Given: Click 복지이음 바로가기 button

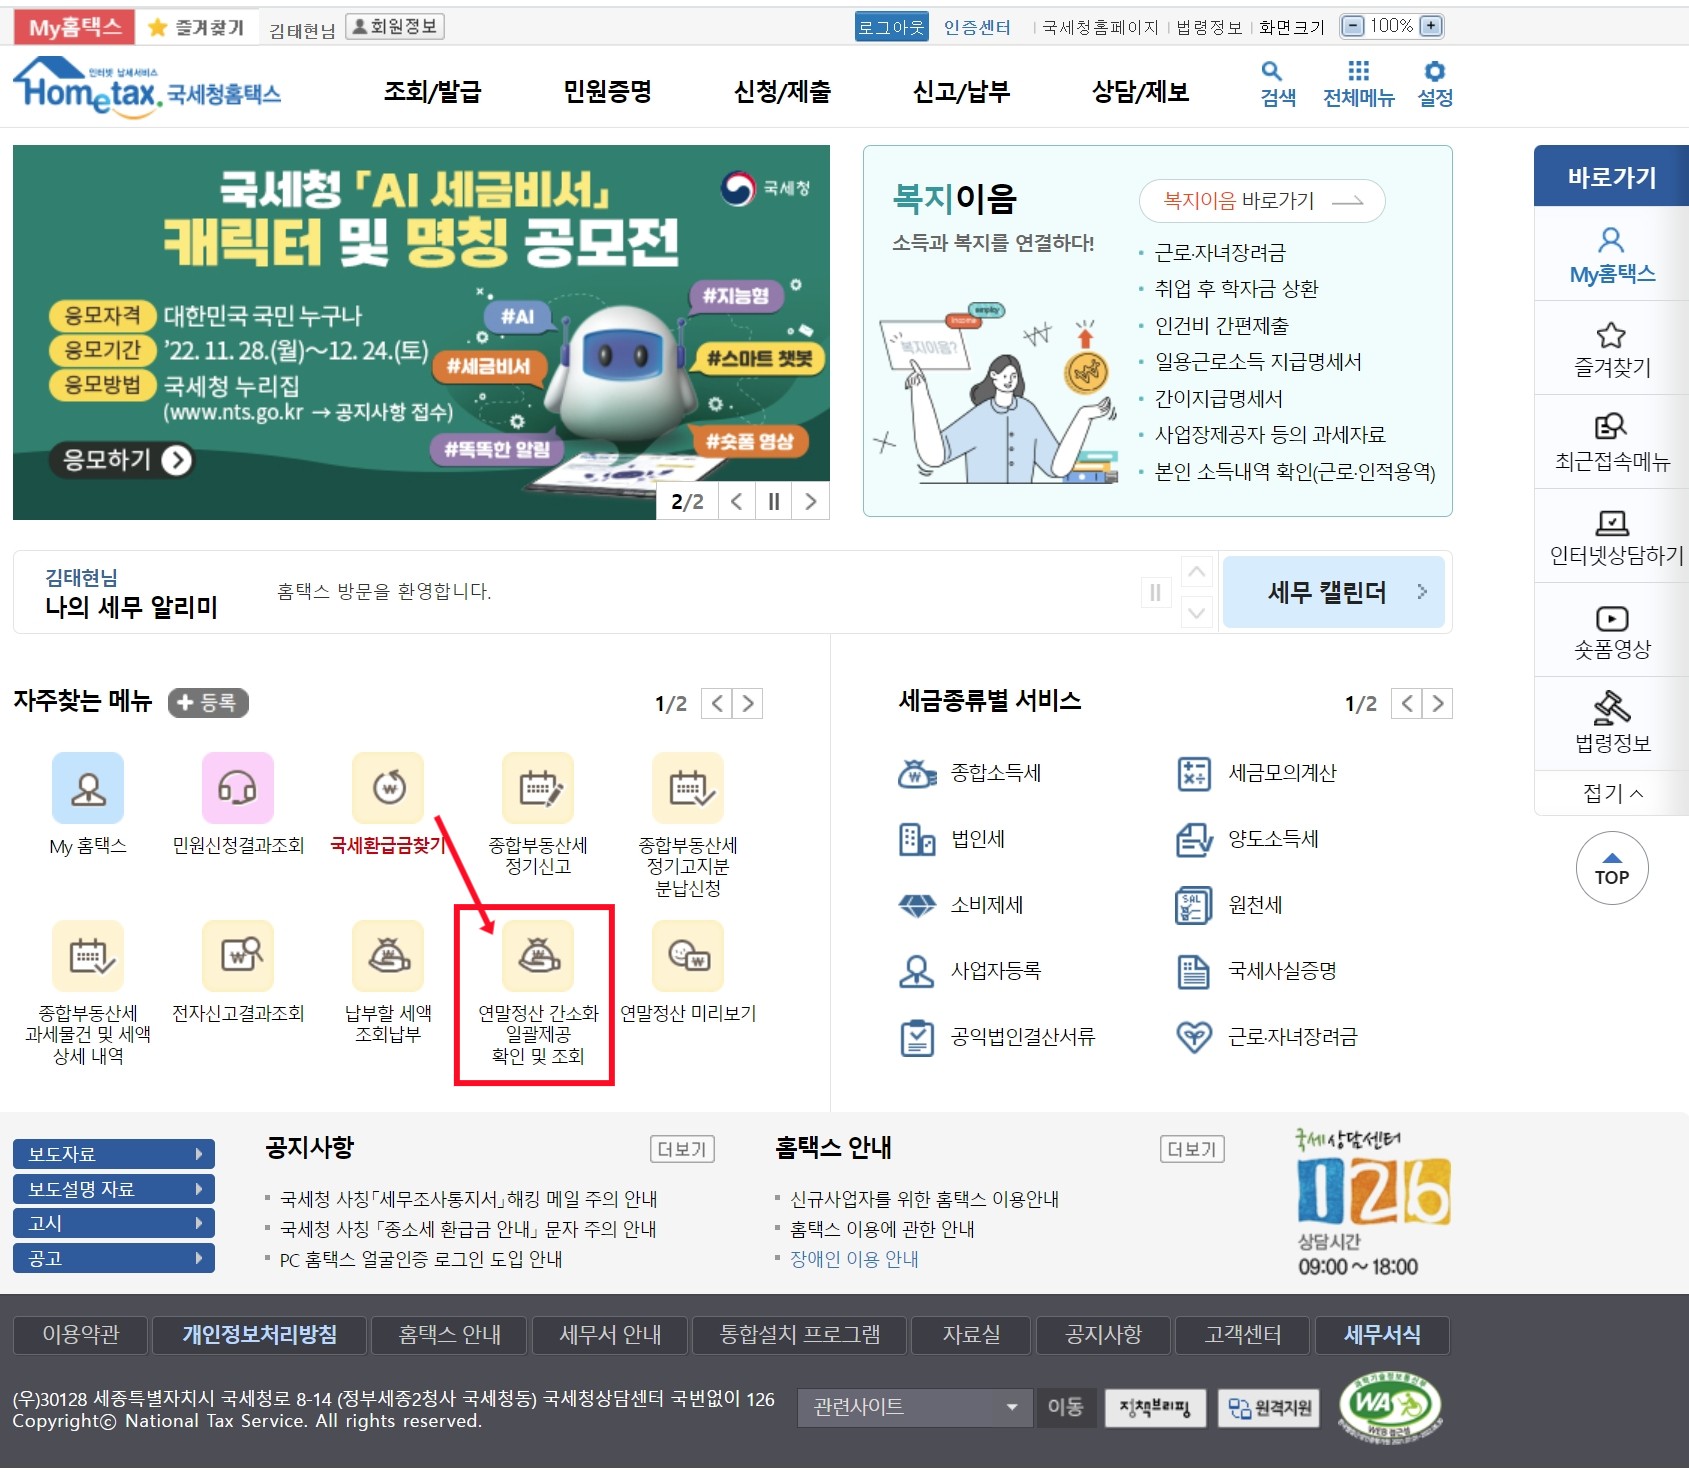Looking at the screenshot, I should (x=1262, y=201).
